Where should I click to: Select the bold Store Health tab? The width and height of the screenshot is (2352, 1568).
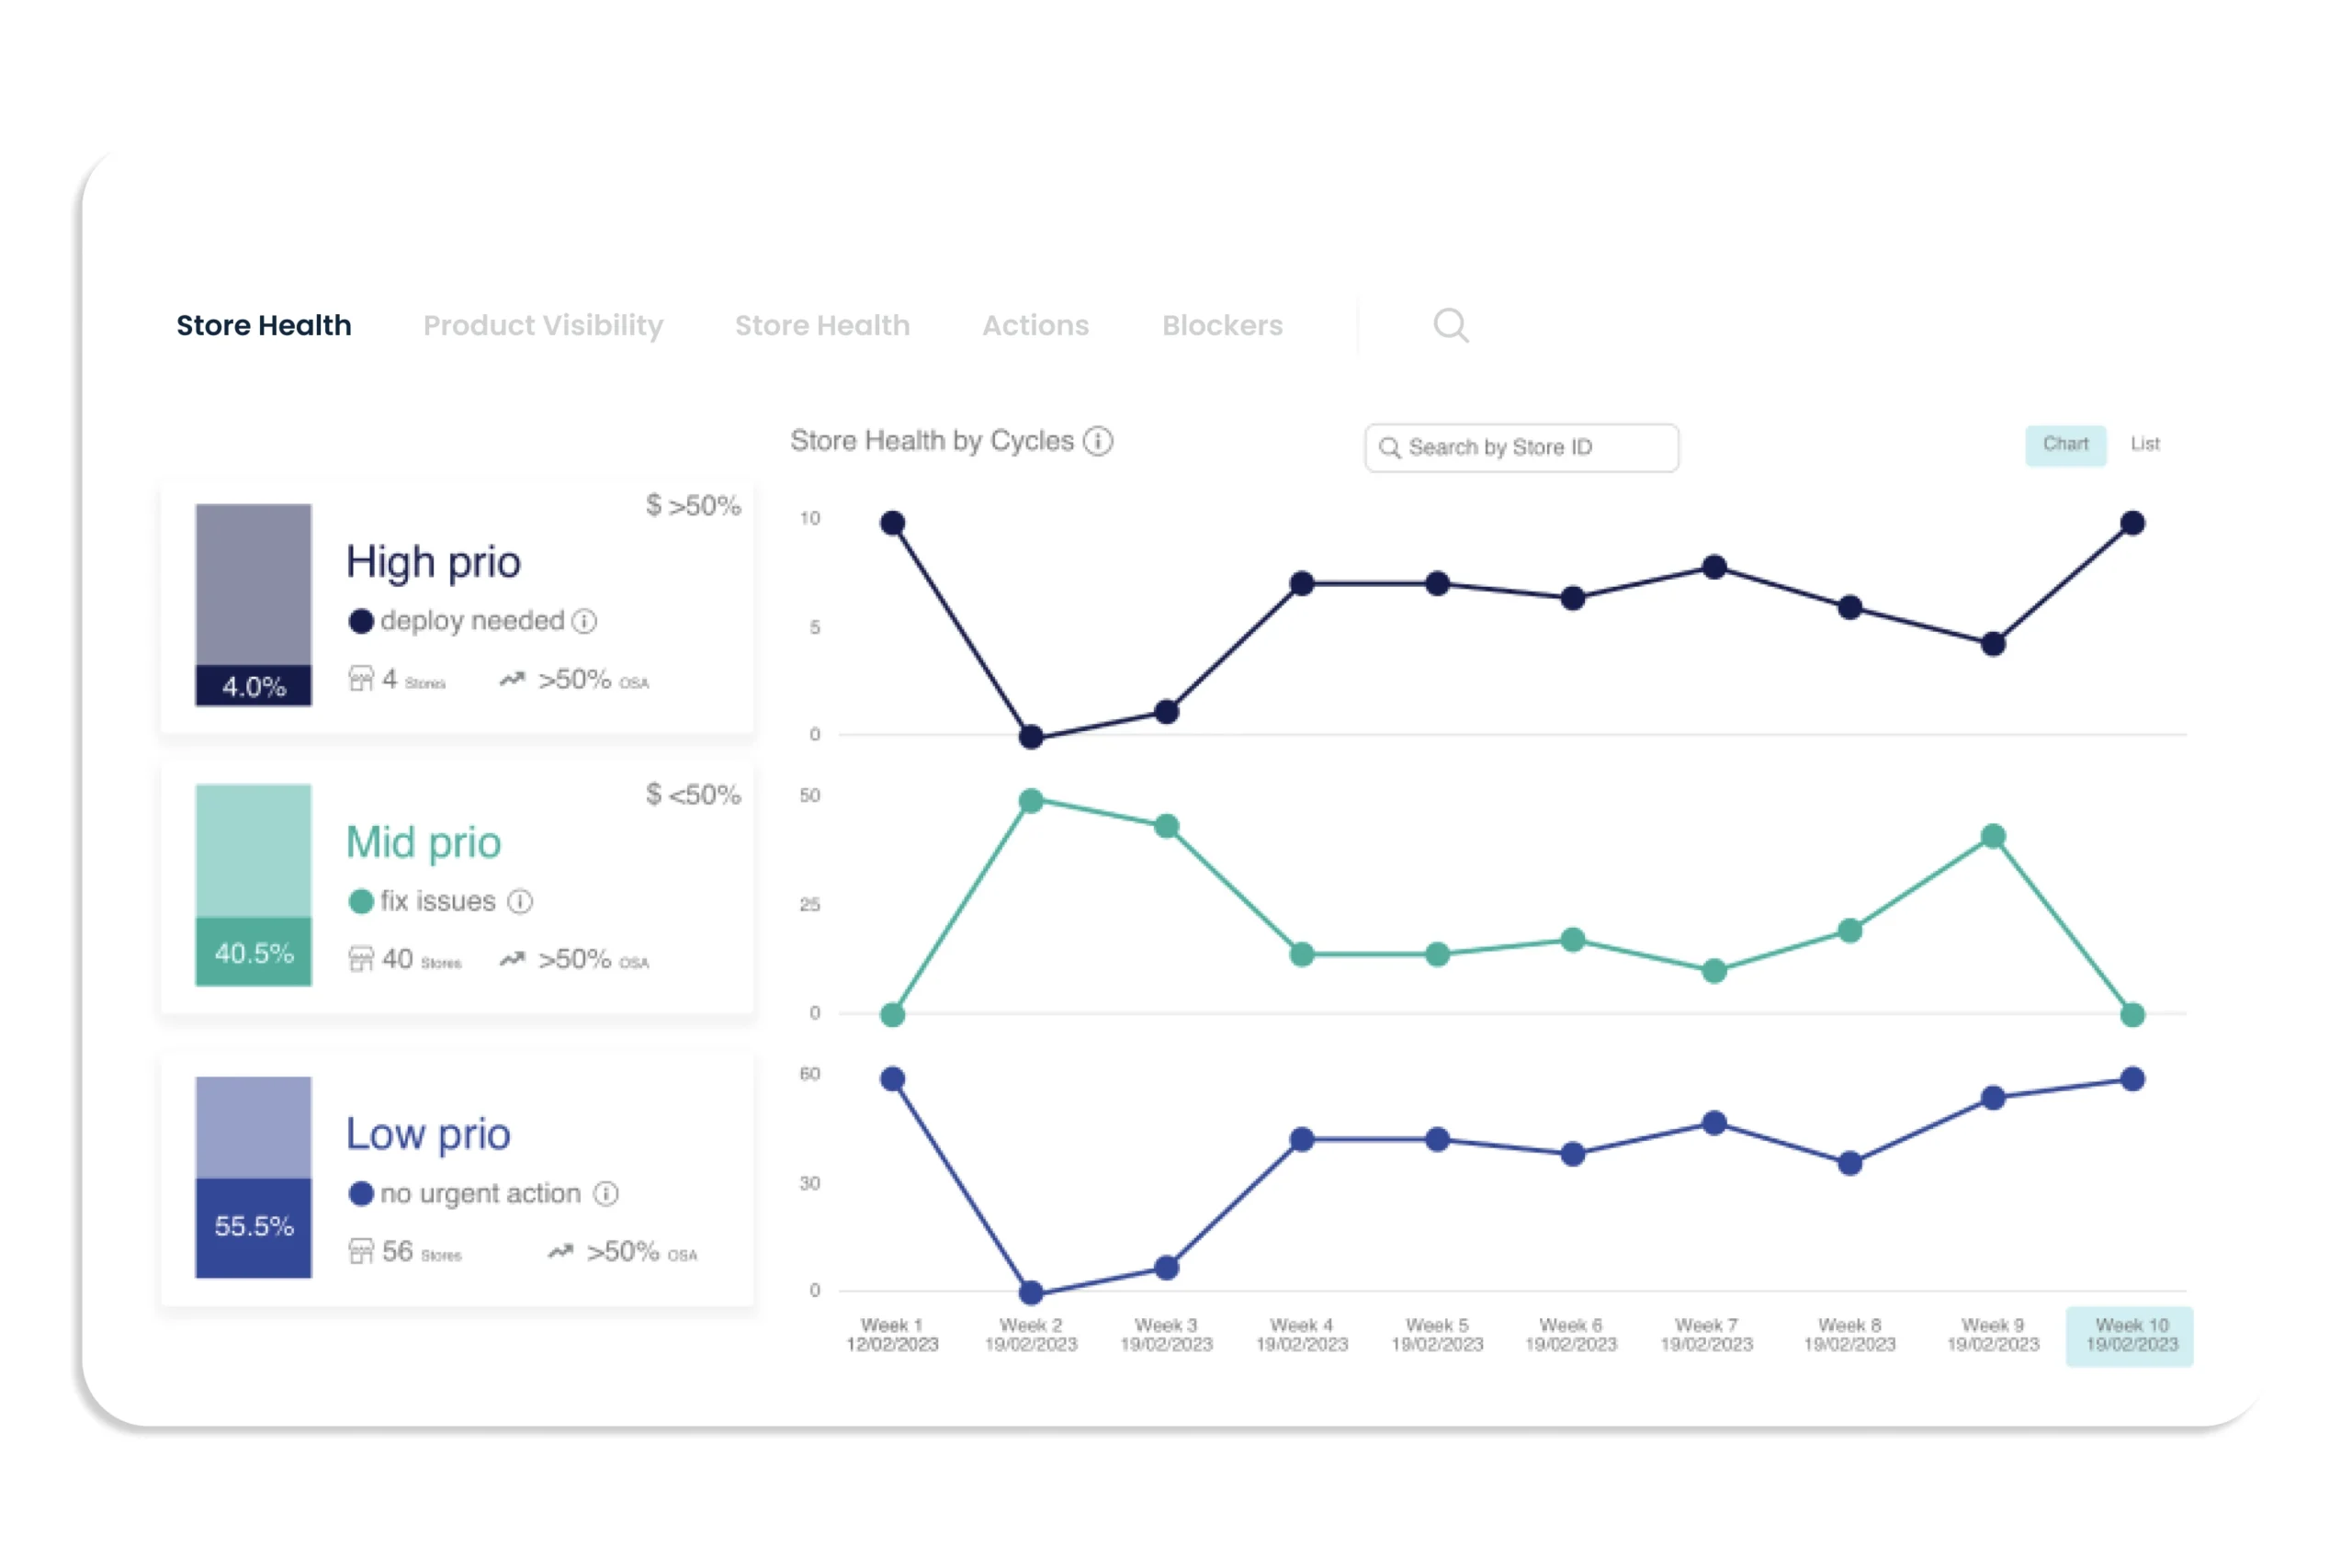coord(264,325)
